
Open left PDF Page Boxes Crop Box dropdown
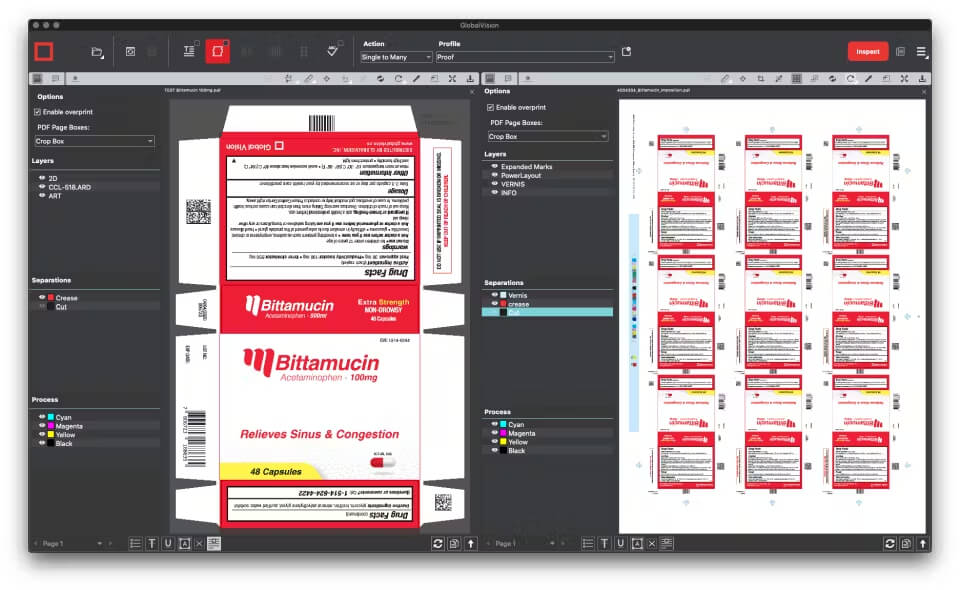(94, 141)
